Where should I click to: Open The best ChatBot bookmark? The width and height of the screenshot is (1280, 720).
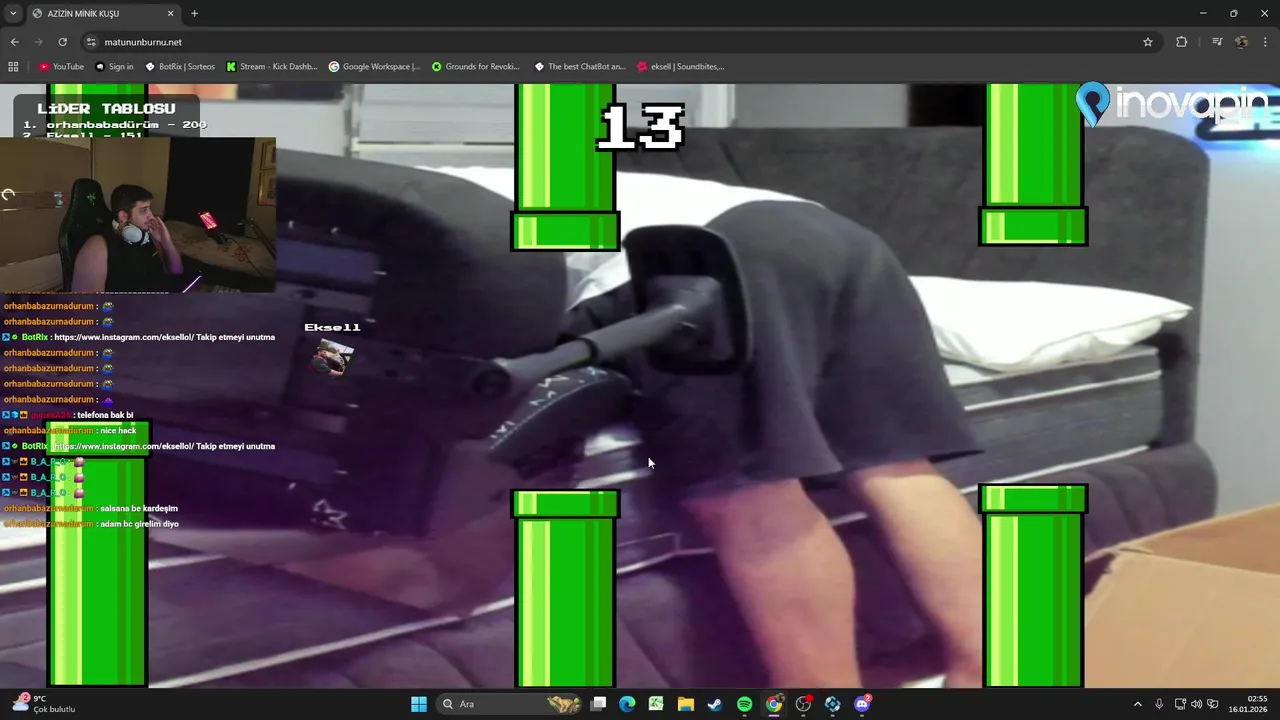tap(580, 67)
